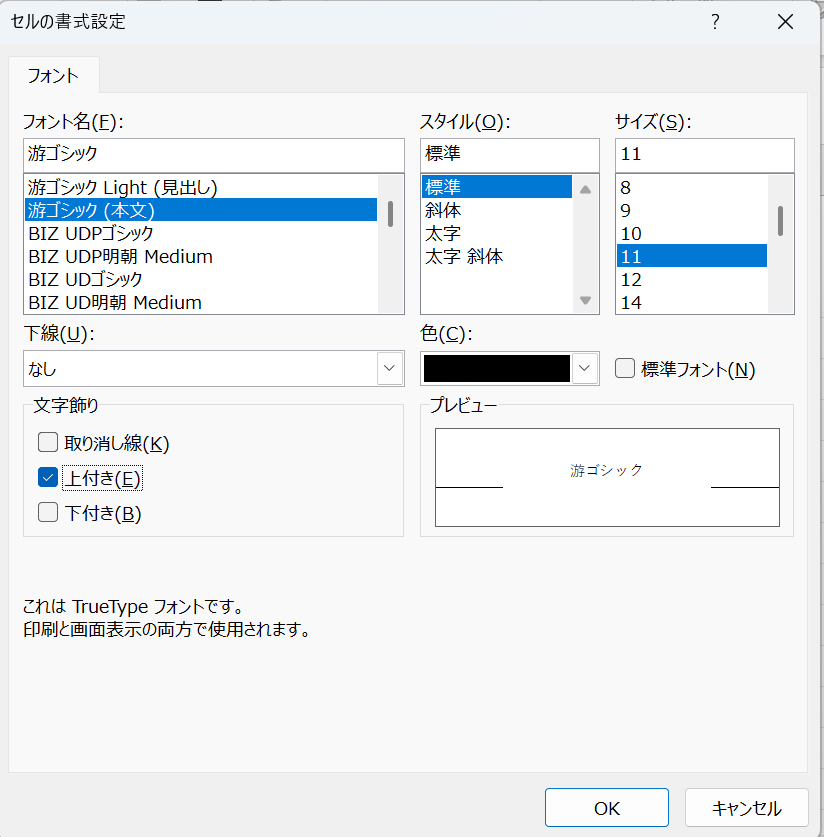Enable the 下付き subscript checkbox
This screenshot has height=837, width=824.
[x=48, y=513]
